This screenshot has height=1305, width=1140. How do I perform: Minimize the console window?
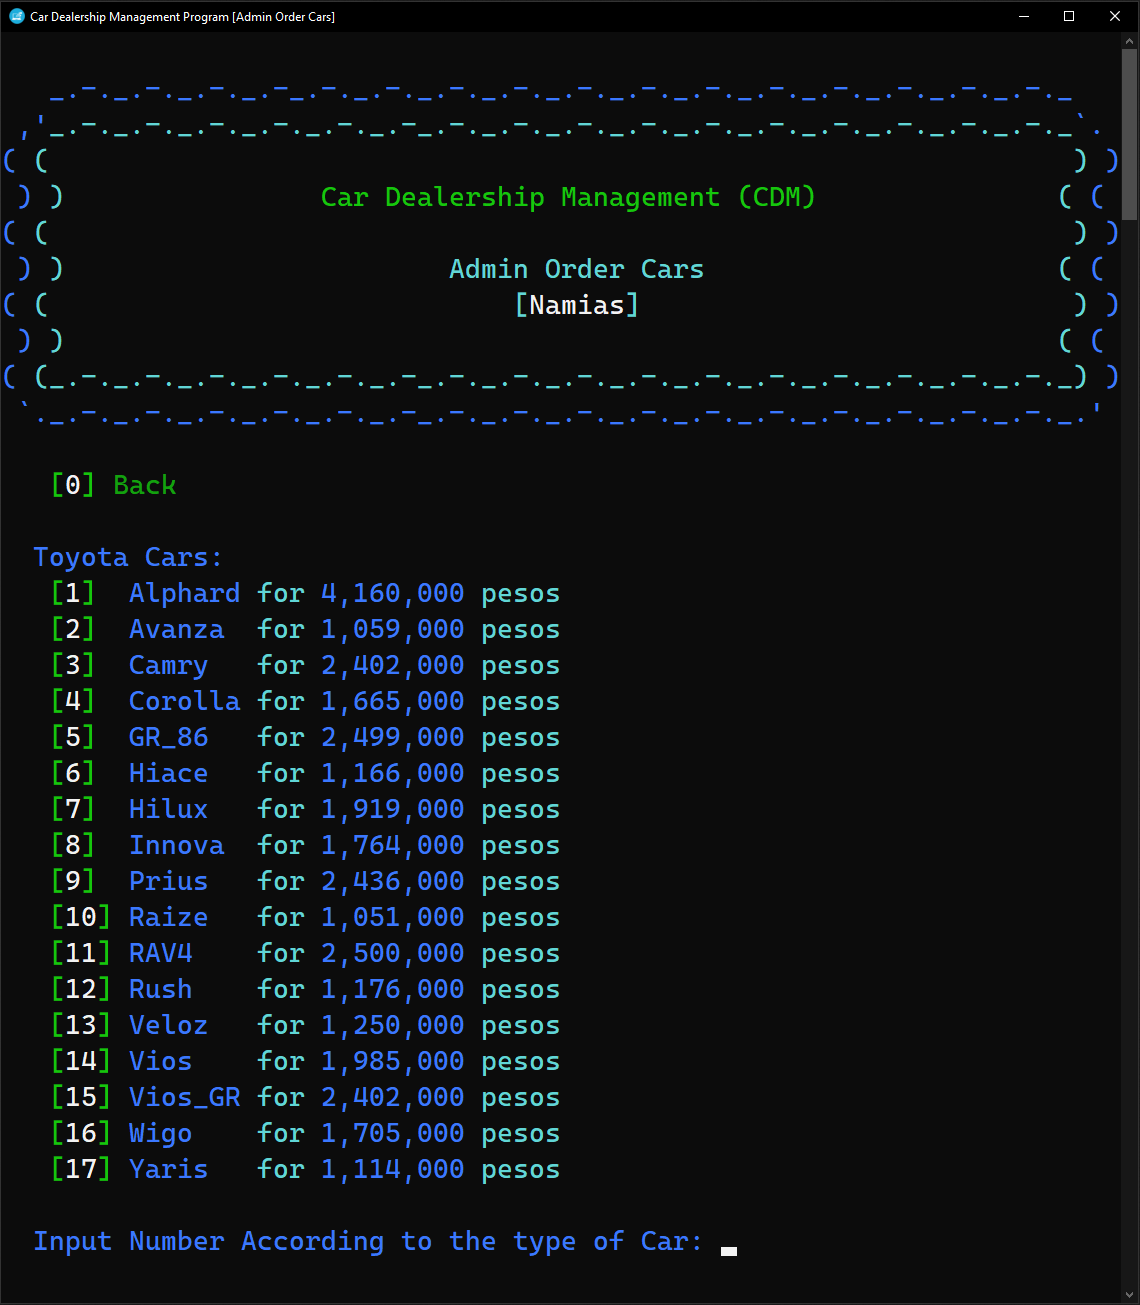point(1024,16)
